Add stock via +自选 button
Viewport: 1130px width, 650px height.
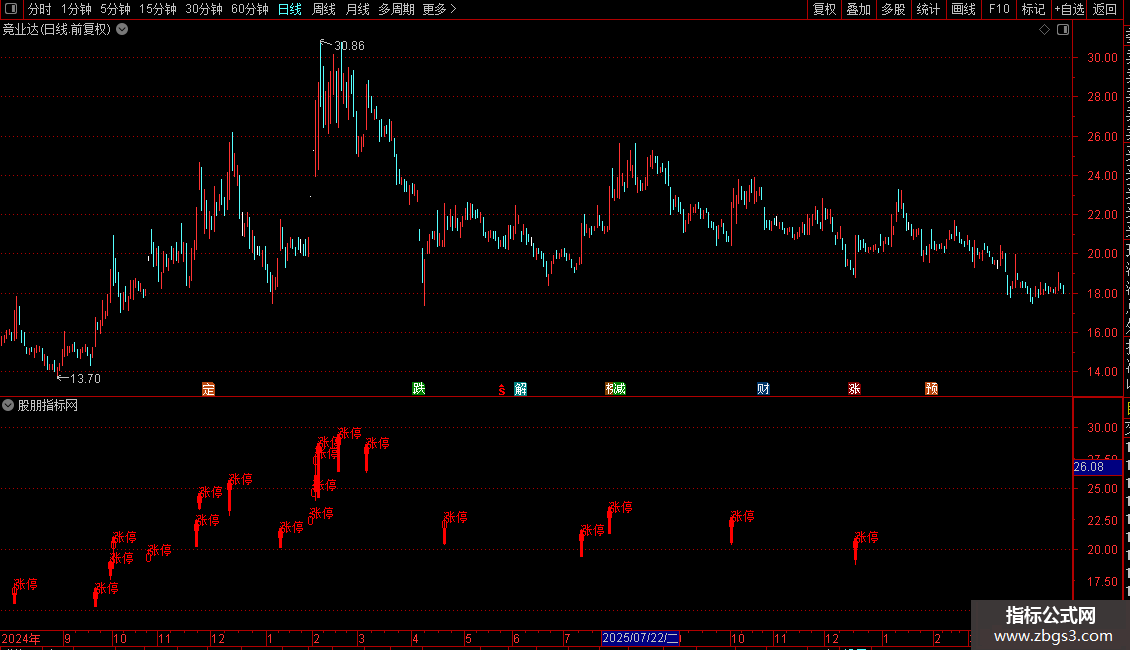pos(1069,9)
